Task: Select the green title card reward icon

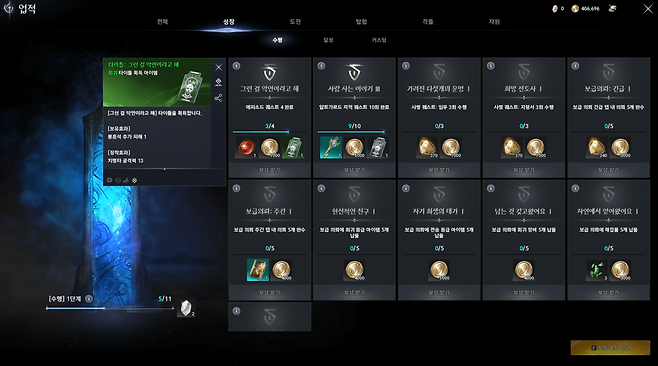Action: [293, 148]
